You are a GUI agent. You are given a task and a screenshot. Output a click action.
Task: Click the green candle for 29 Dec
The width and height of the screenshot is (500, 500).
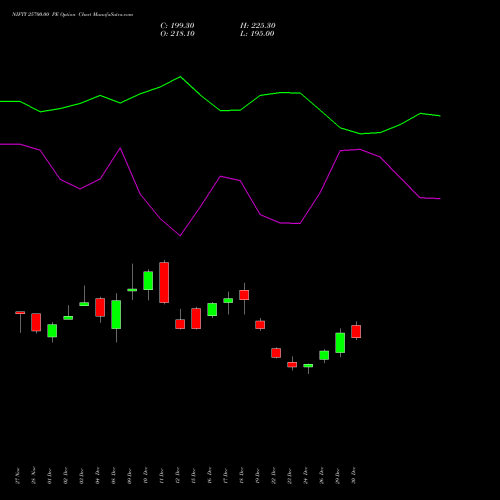click(x=340, y=343)
